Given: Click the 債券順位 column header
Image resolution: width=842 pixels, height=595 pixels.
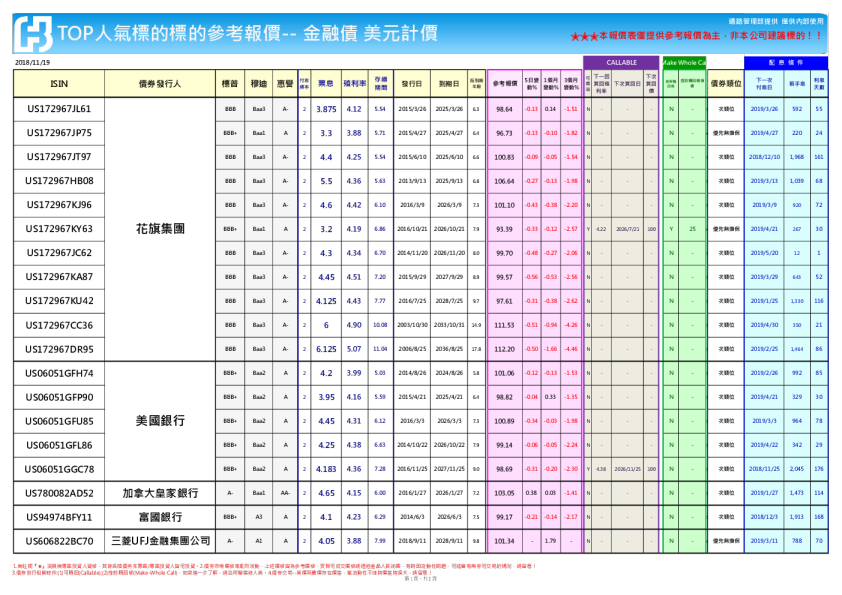Looking at the screenshot, I should click(x=724, y=84).
